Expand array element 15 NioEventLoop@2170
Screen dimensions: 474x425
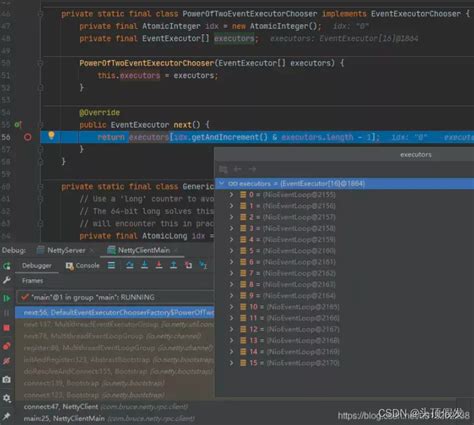point(231,363)
